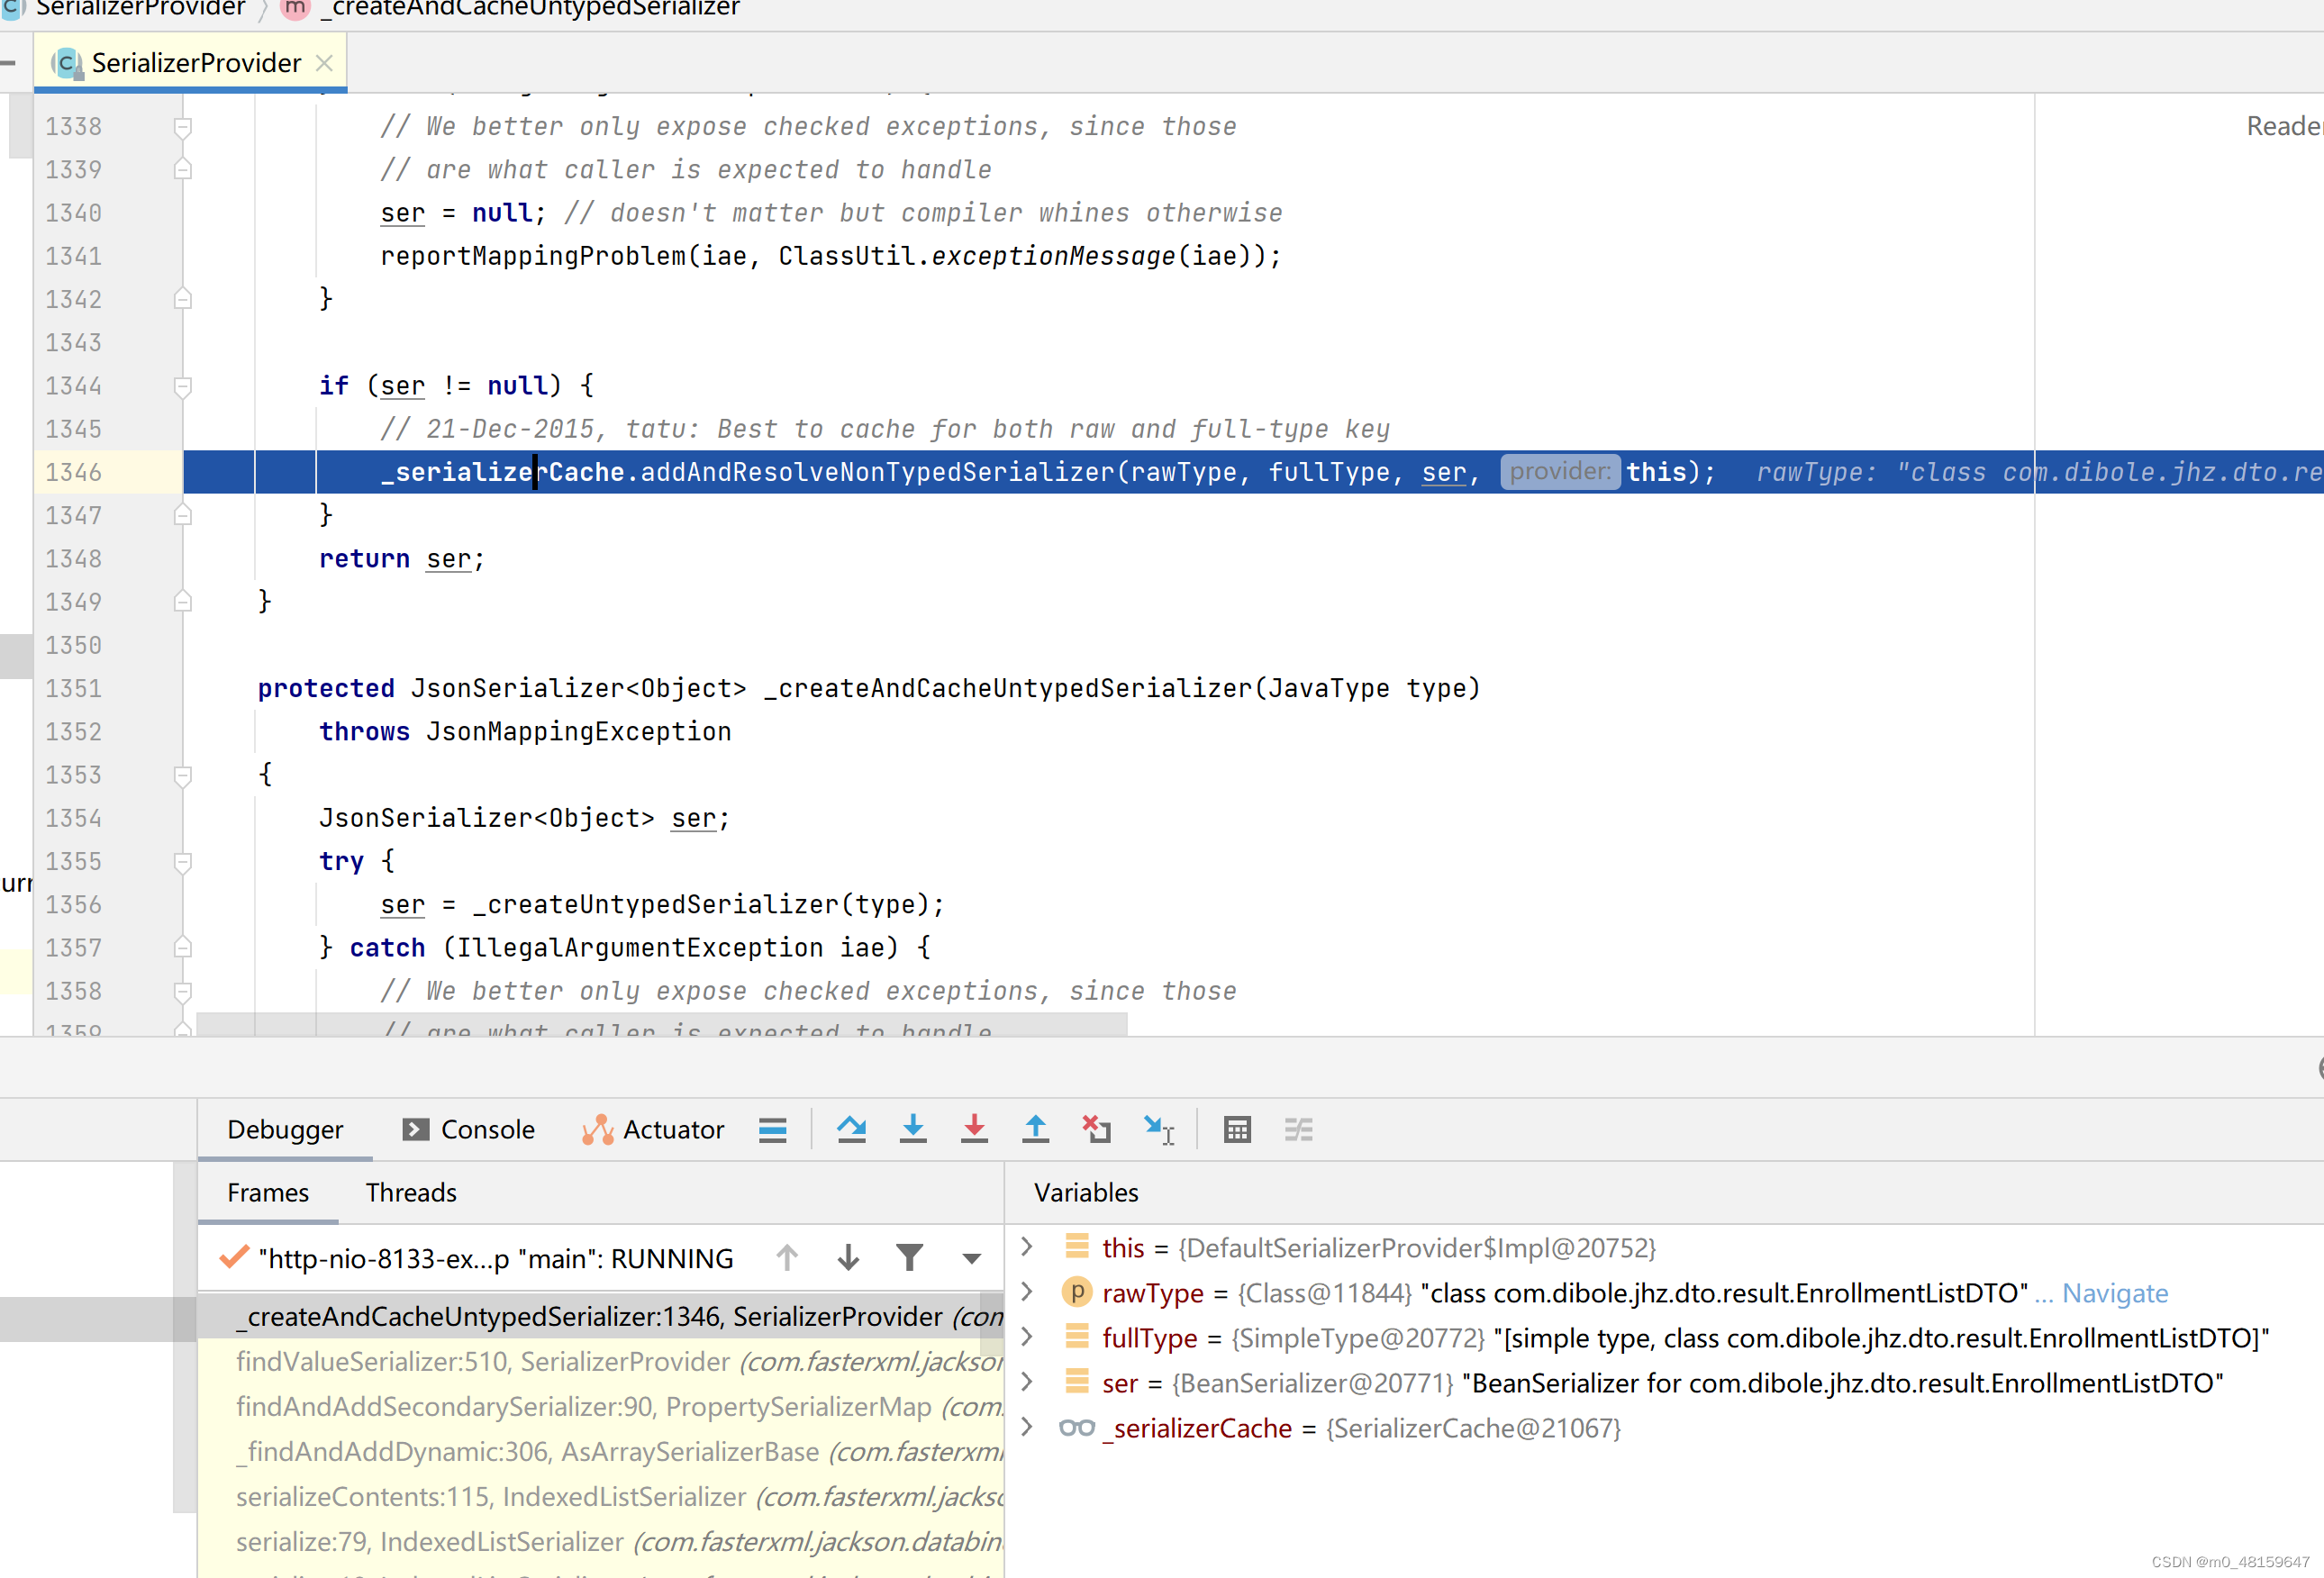
Task: Switch to the Threads tab
Action: pos(410,1192)
